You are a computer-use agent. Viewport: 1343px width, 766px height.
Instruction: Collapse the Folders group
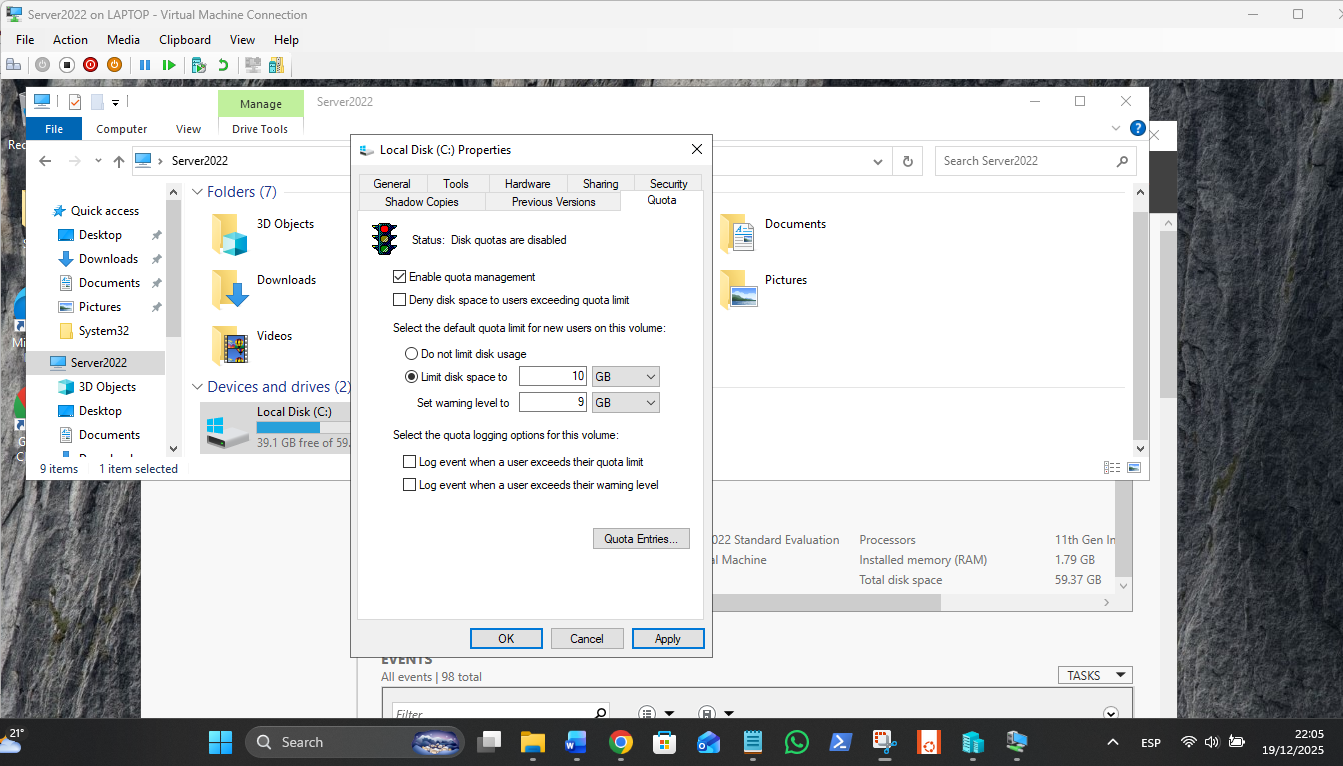(197, 192)
